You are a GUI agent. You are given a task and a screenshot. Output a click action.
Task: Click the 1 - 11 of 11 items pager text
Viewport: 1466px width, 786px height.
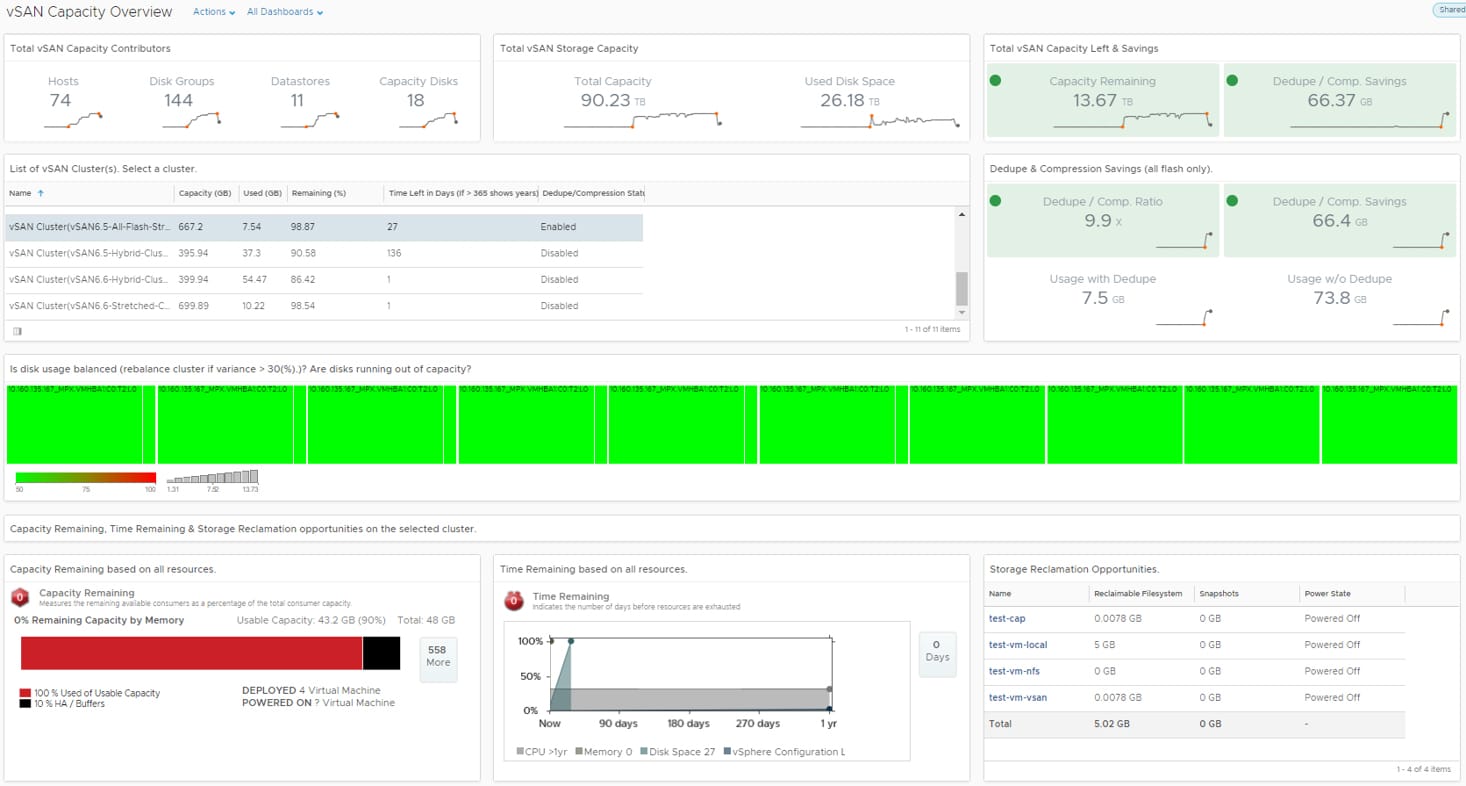point(932,329)
